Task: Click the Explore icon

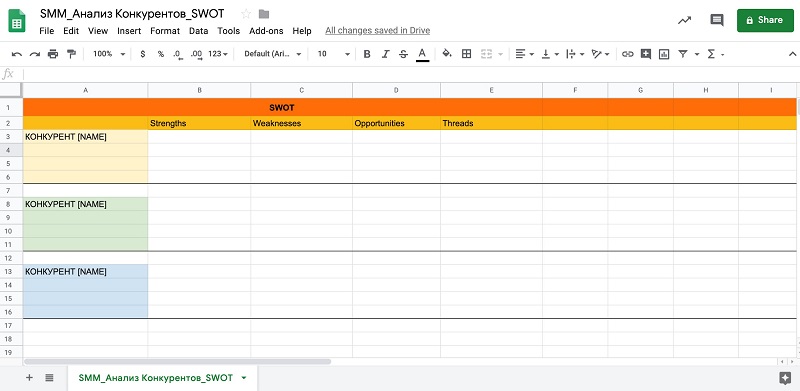Action: tap(785, 378)
